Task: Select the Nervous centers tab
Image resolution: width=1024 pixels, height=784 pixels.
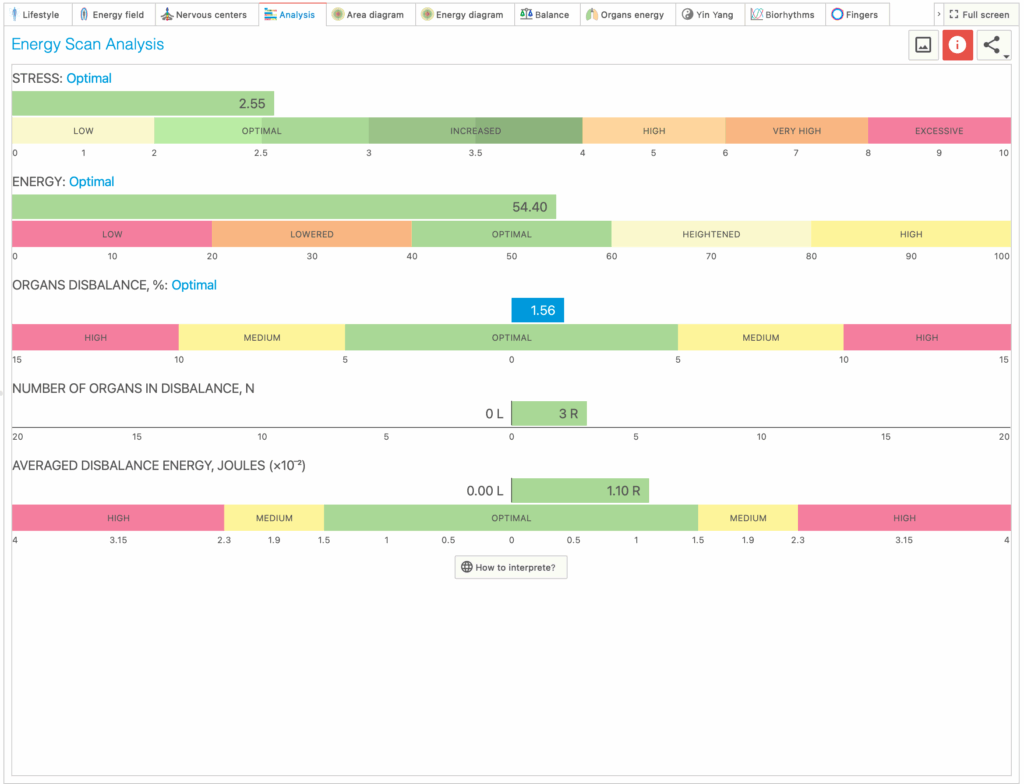Action: point(204,15)
